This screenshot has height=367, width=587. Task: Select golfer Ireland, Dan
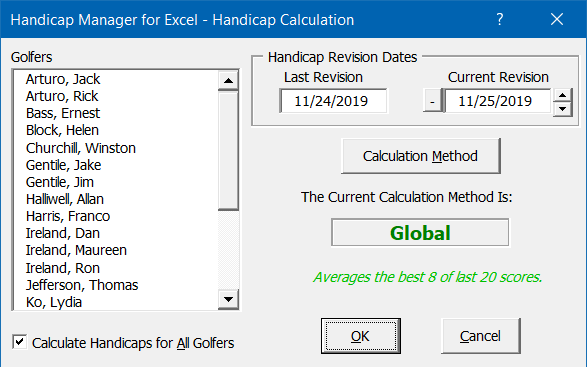click(x=116, y=233)
